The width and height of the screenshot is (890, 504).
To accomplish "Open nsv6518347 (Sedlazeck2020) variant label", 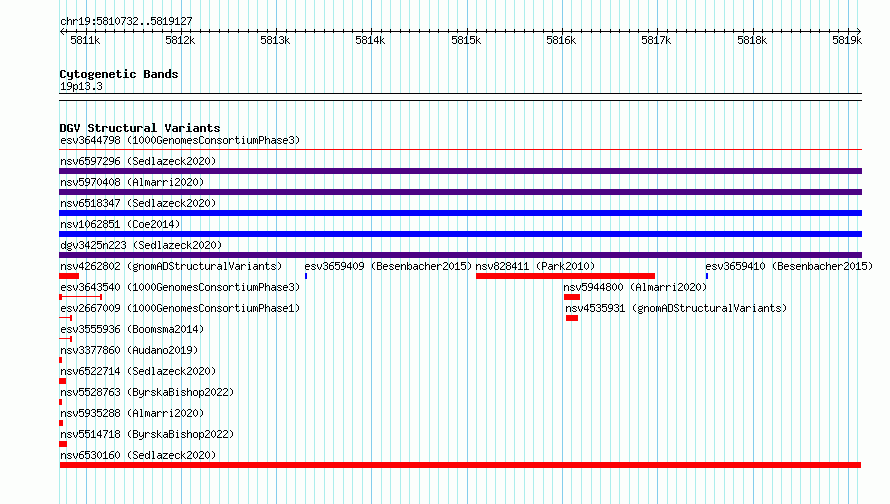I will pos(138,203).
